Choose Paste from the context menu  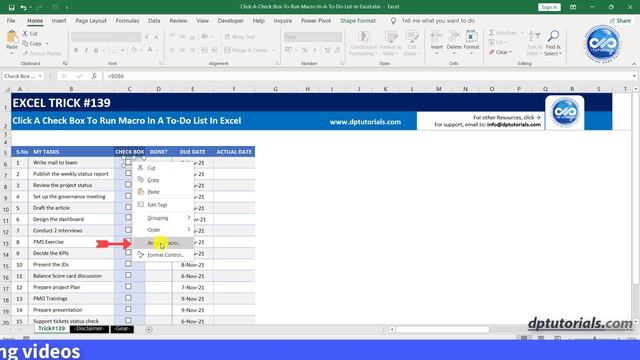(x=164, y=192)
